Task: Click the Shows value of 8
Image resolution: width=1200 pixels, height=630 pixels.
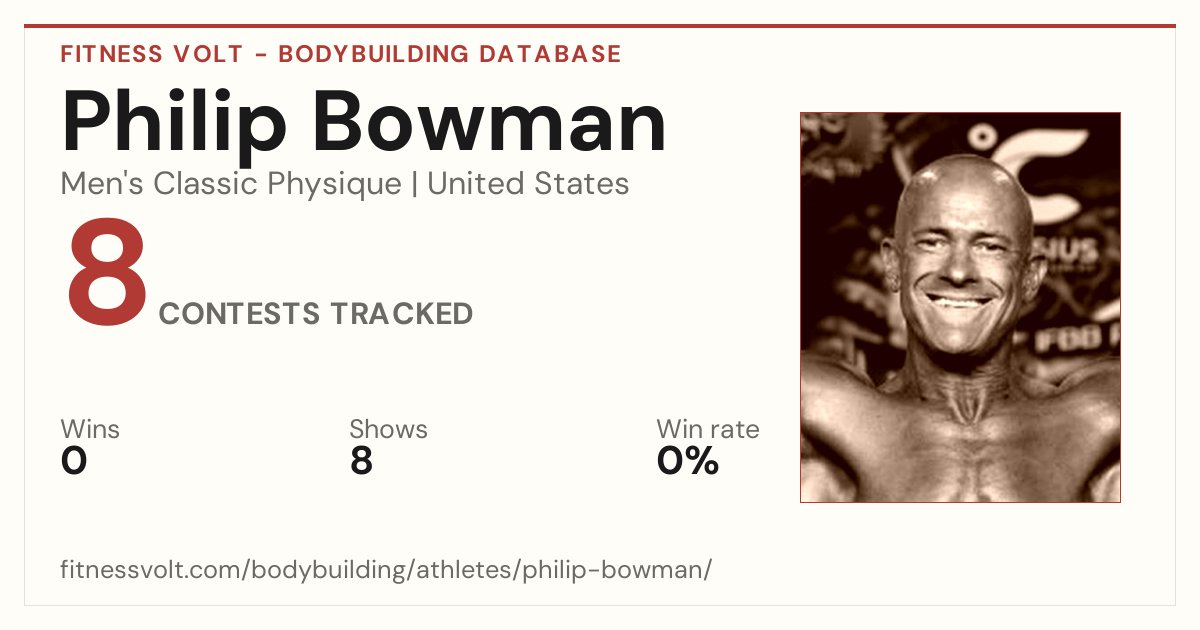Action: pyautogui.click(x=361, y=461)
